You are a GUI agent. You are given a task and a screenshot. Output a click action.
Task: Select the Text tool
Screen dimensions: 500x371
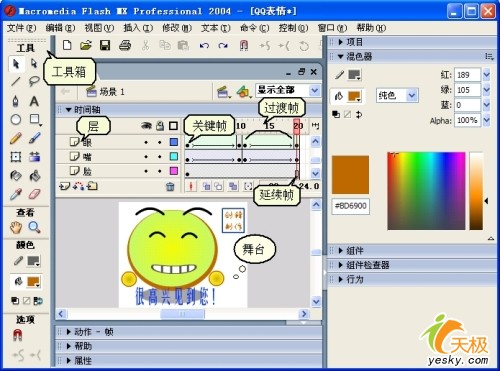(34, 101)
